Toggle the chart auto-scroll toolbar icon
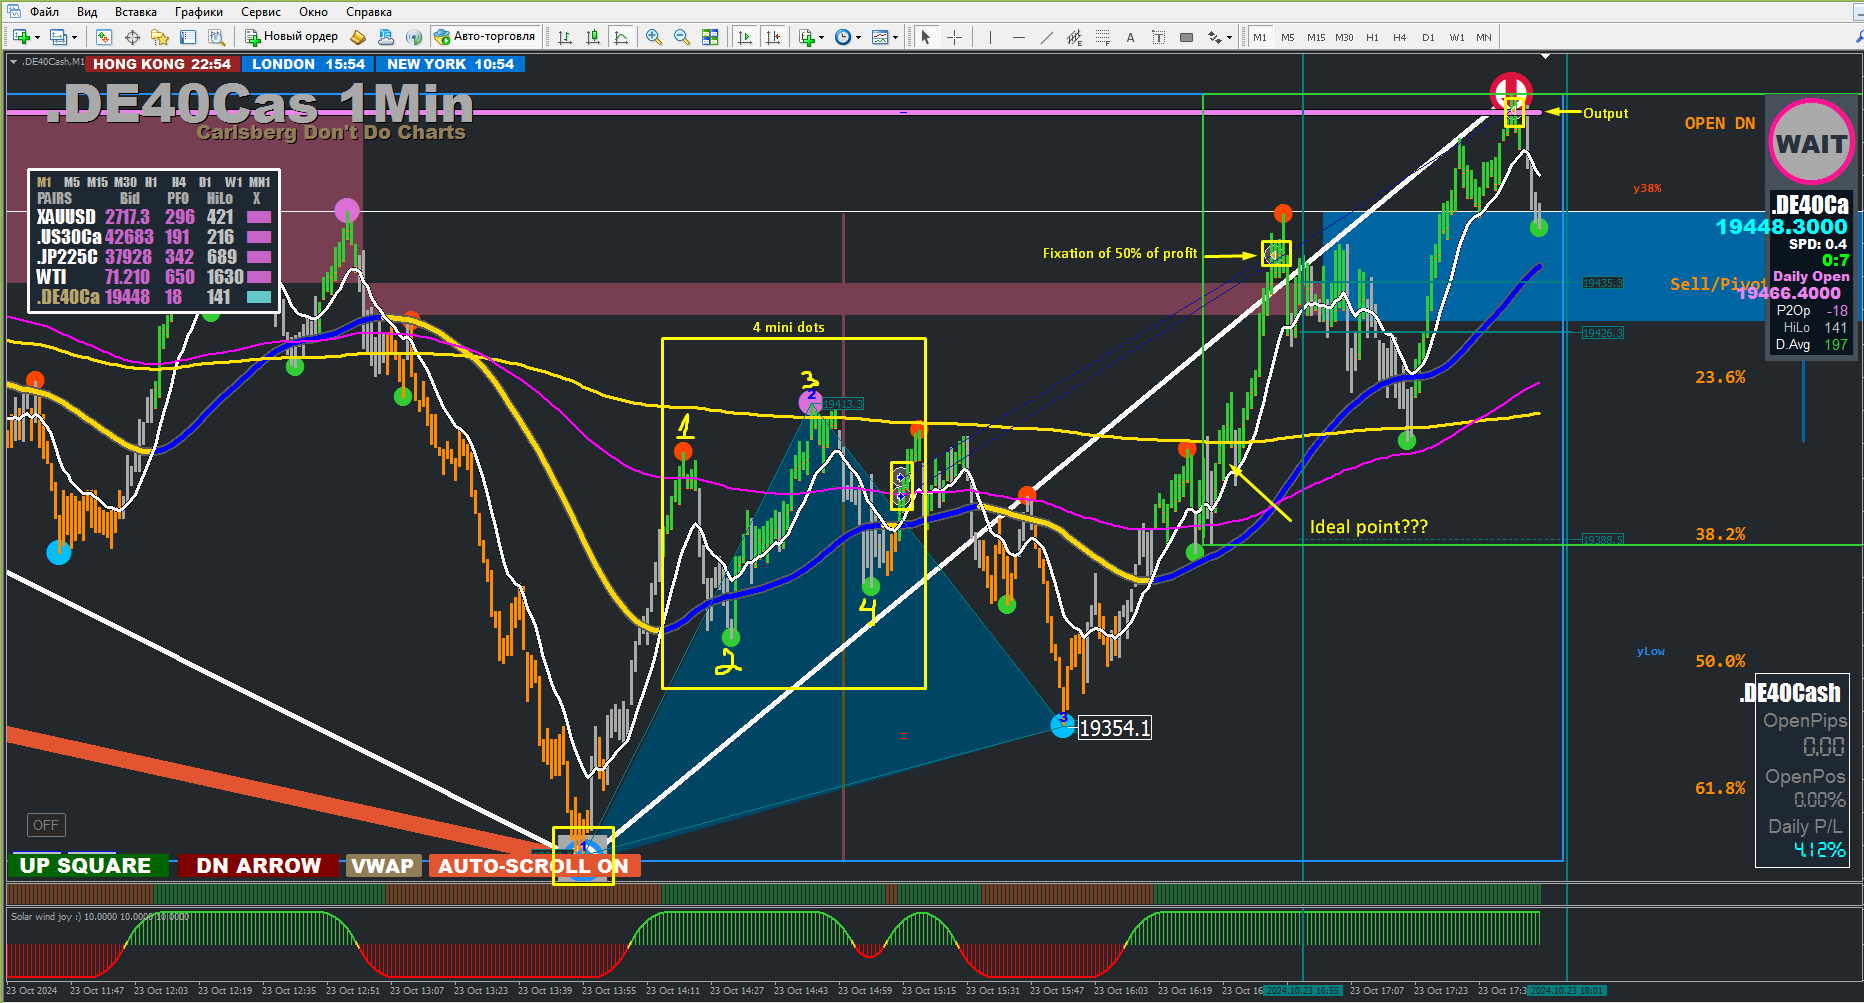The image size is (1864, 1003). 745,37
